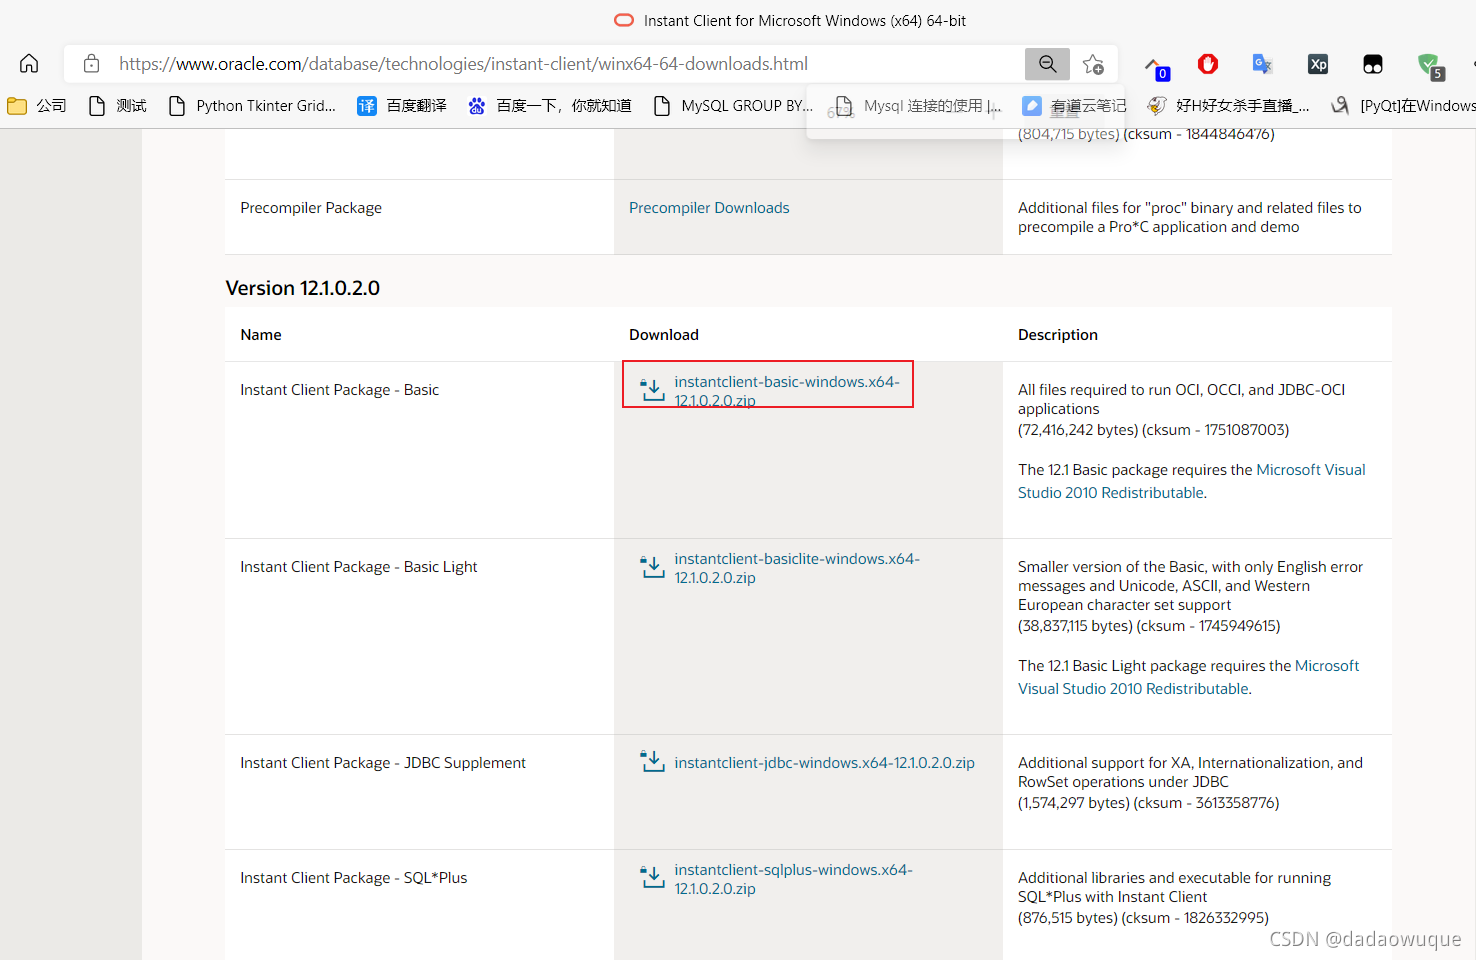
Task: Open the green shield extension with 5 badge
Action: [x=1430, y=66]
